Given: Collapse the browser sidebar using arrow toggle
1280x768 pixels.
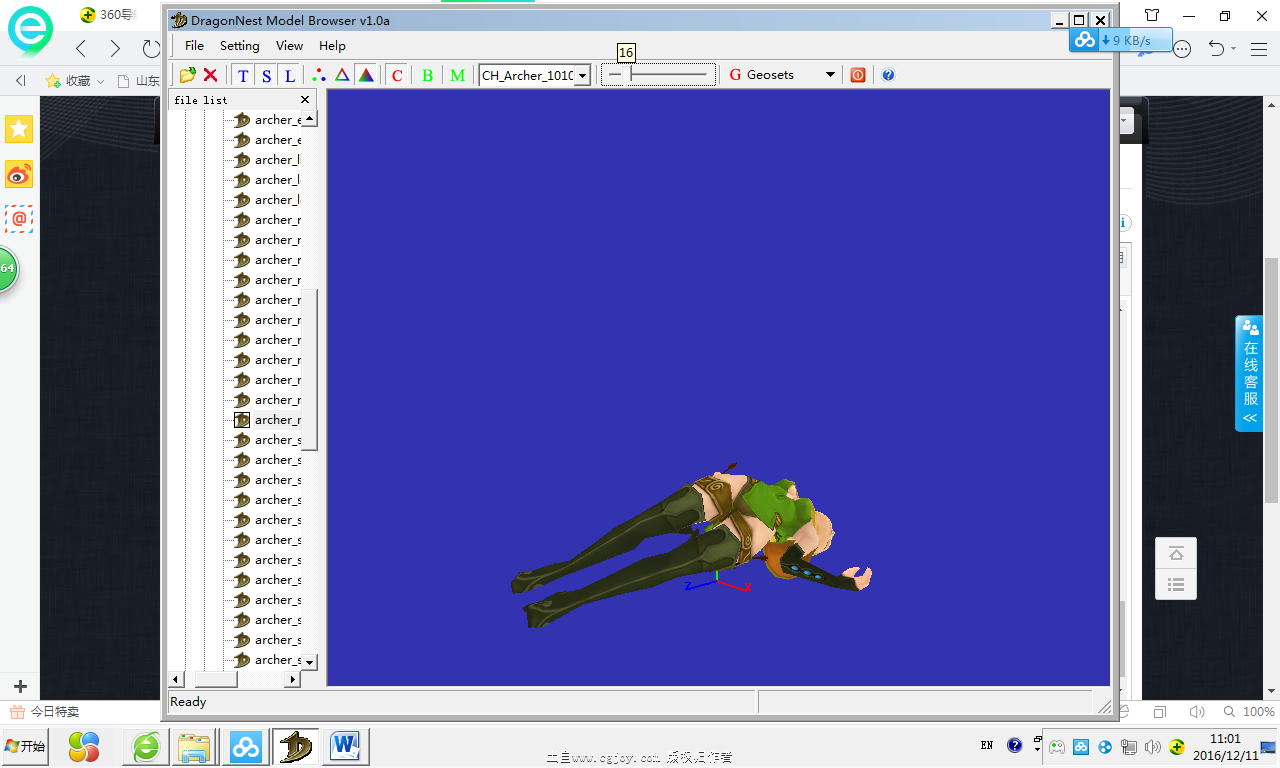Looking at the screenshot, I should click(20, 81).
